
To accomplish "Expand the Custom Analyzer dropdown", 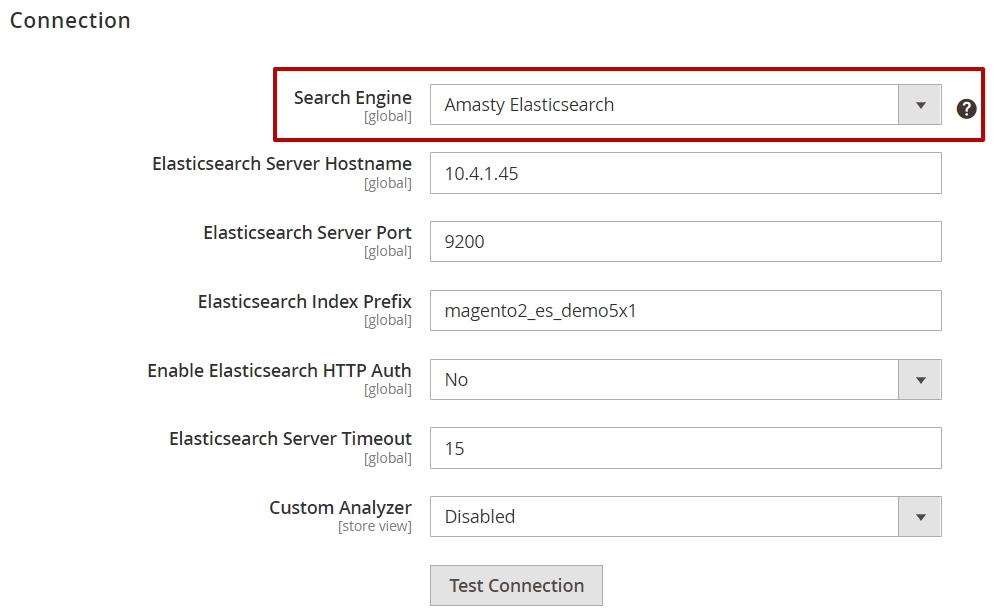I will click(x=685, y=516).
